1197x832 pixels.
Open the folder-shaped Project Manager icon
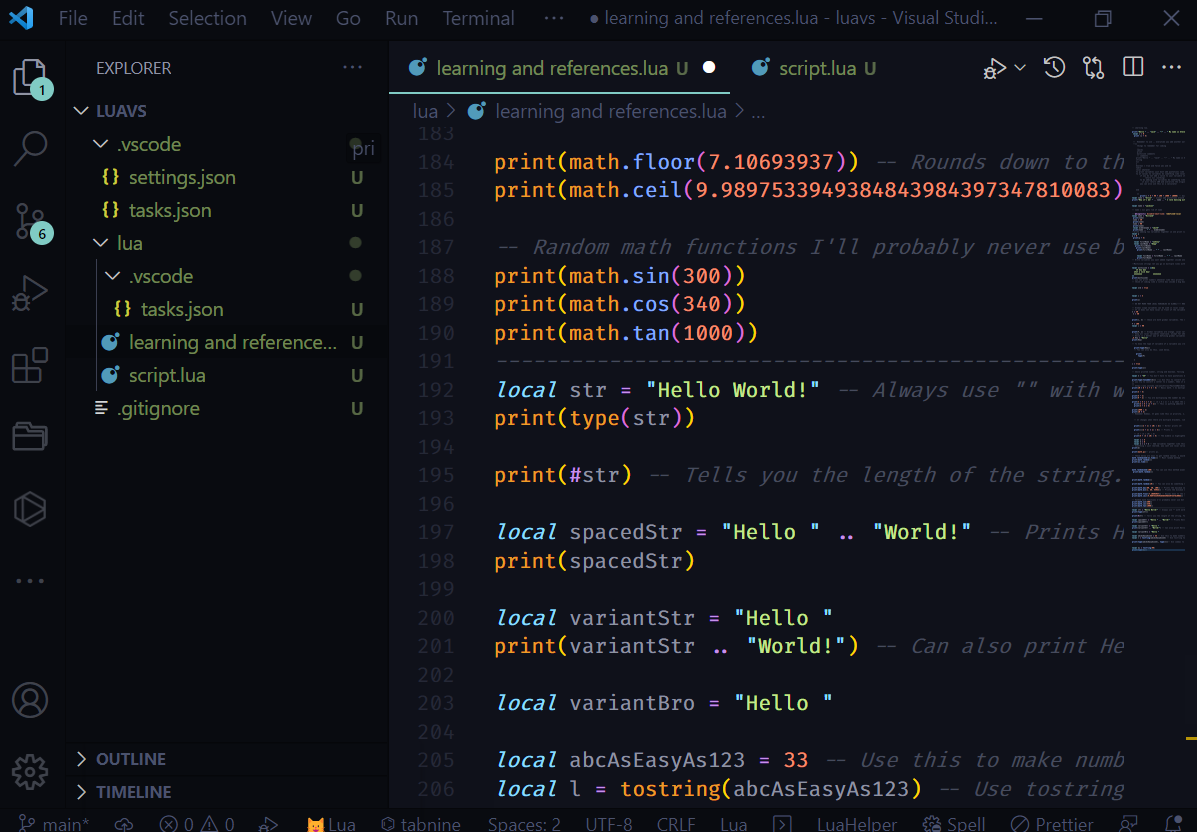pos(31,437)
